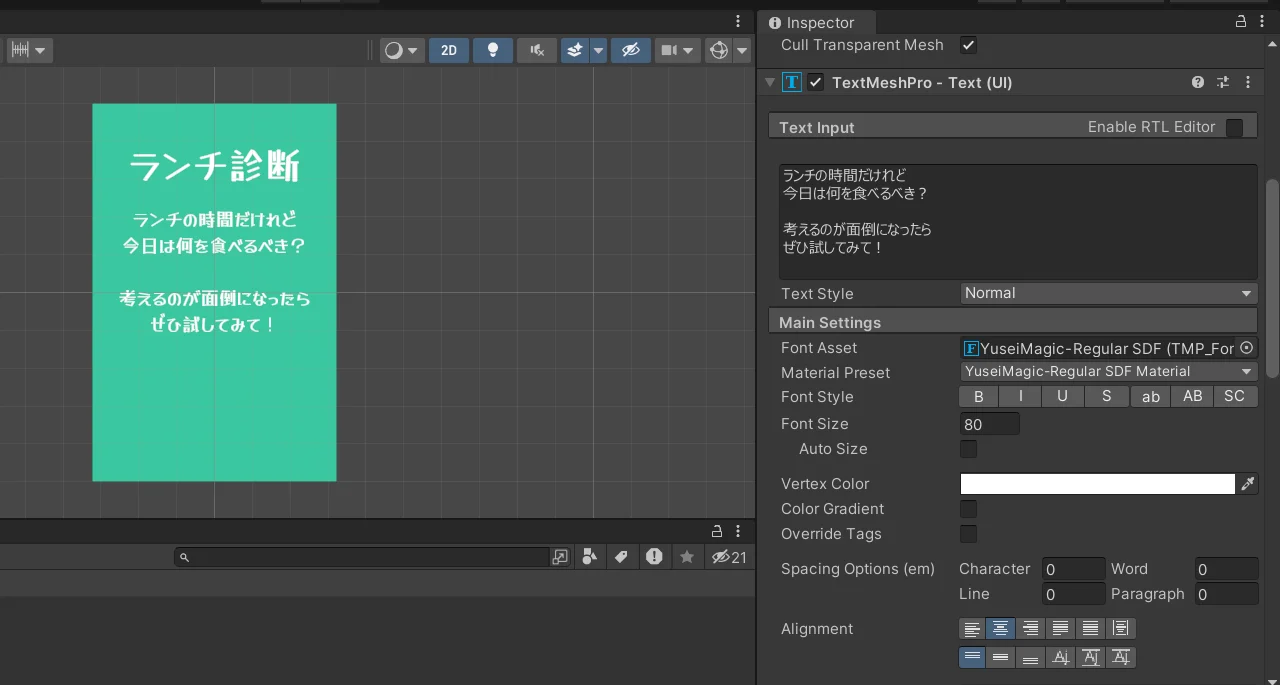Screen dimensions: 1280x685
Task: Open the grid snapping increment dropdown
Action: tap(28, 50)
